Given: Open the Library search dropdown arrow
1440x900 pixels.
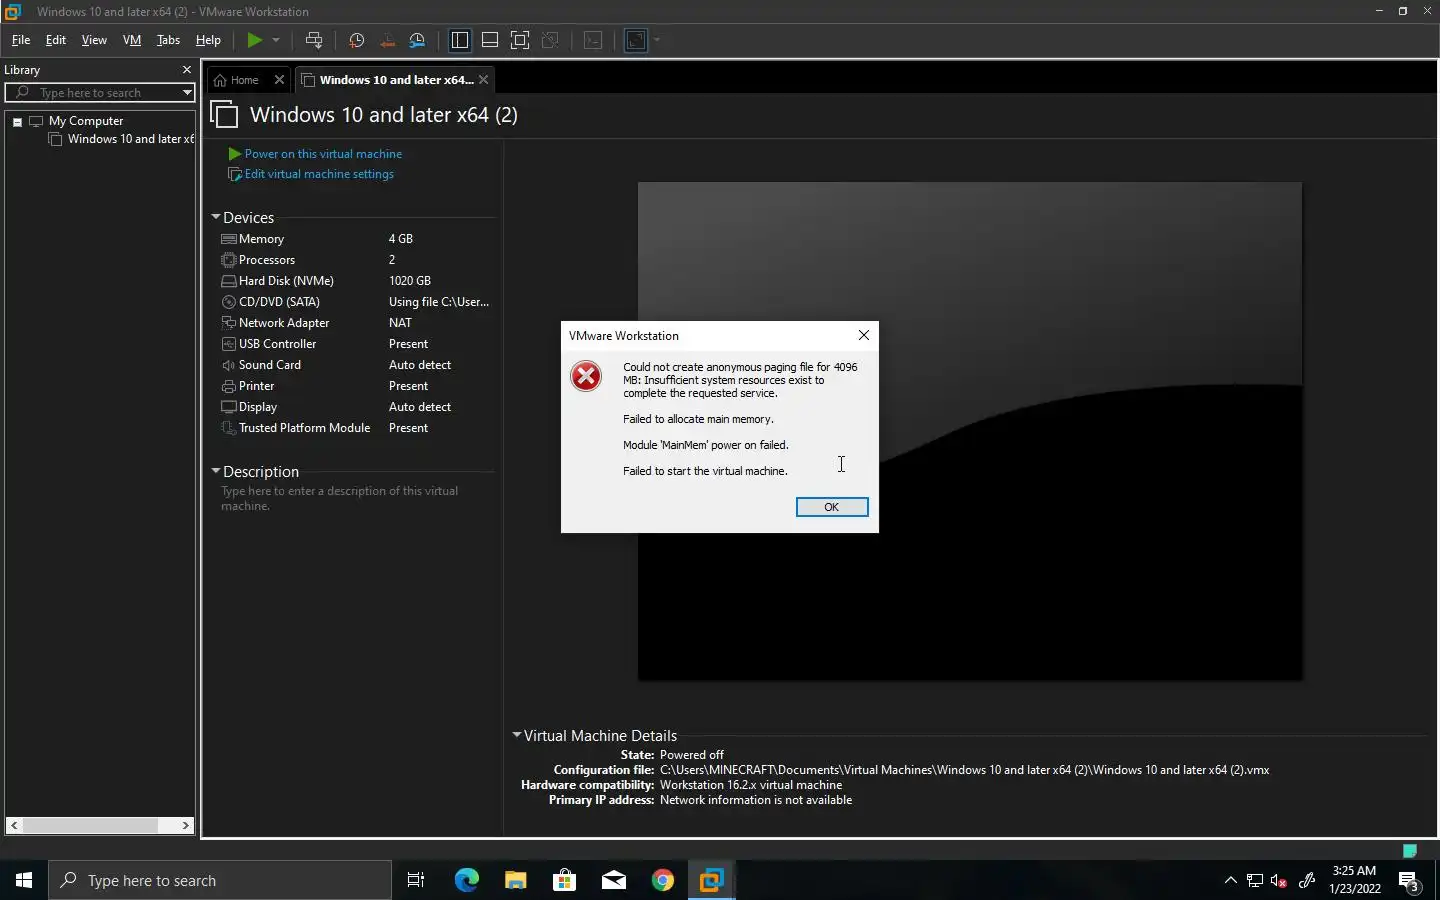Looking at the screenshot, I should pyautogui.click(x=186, y=93).
